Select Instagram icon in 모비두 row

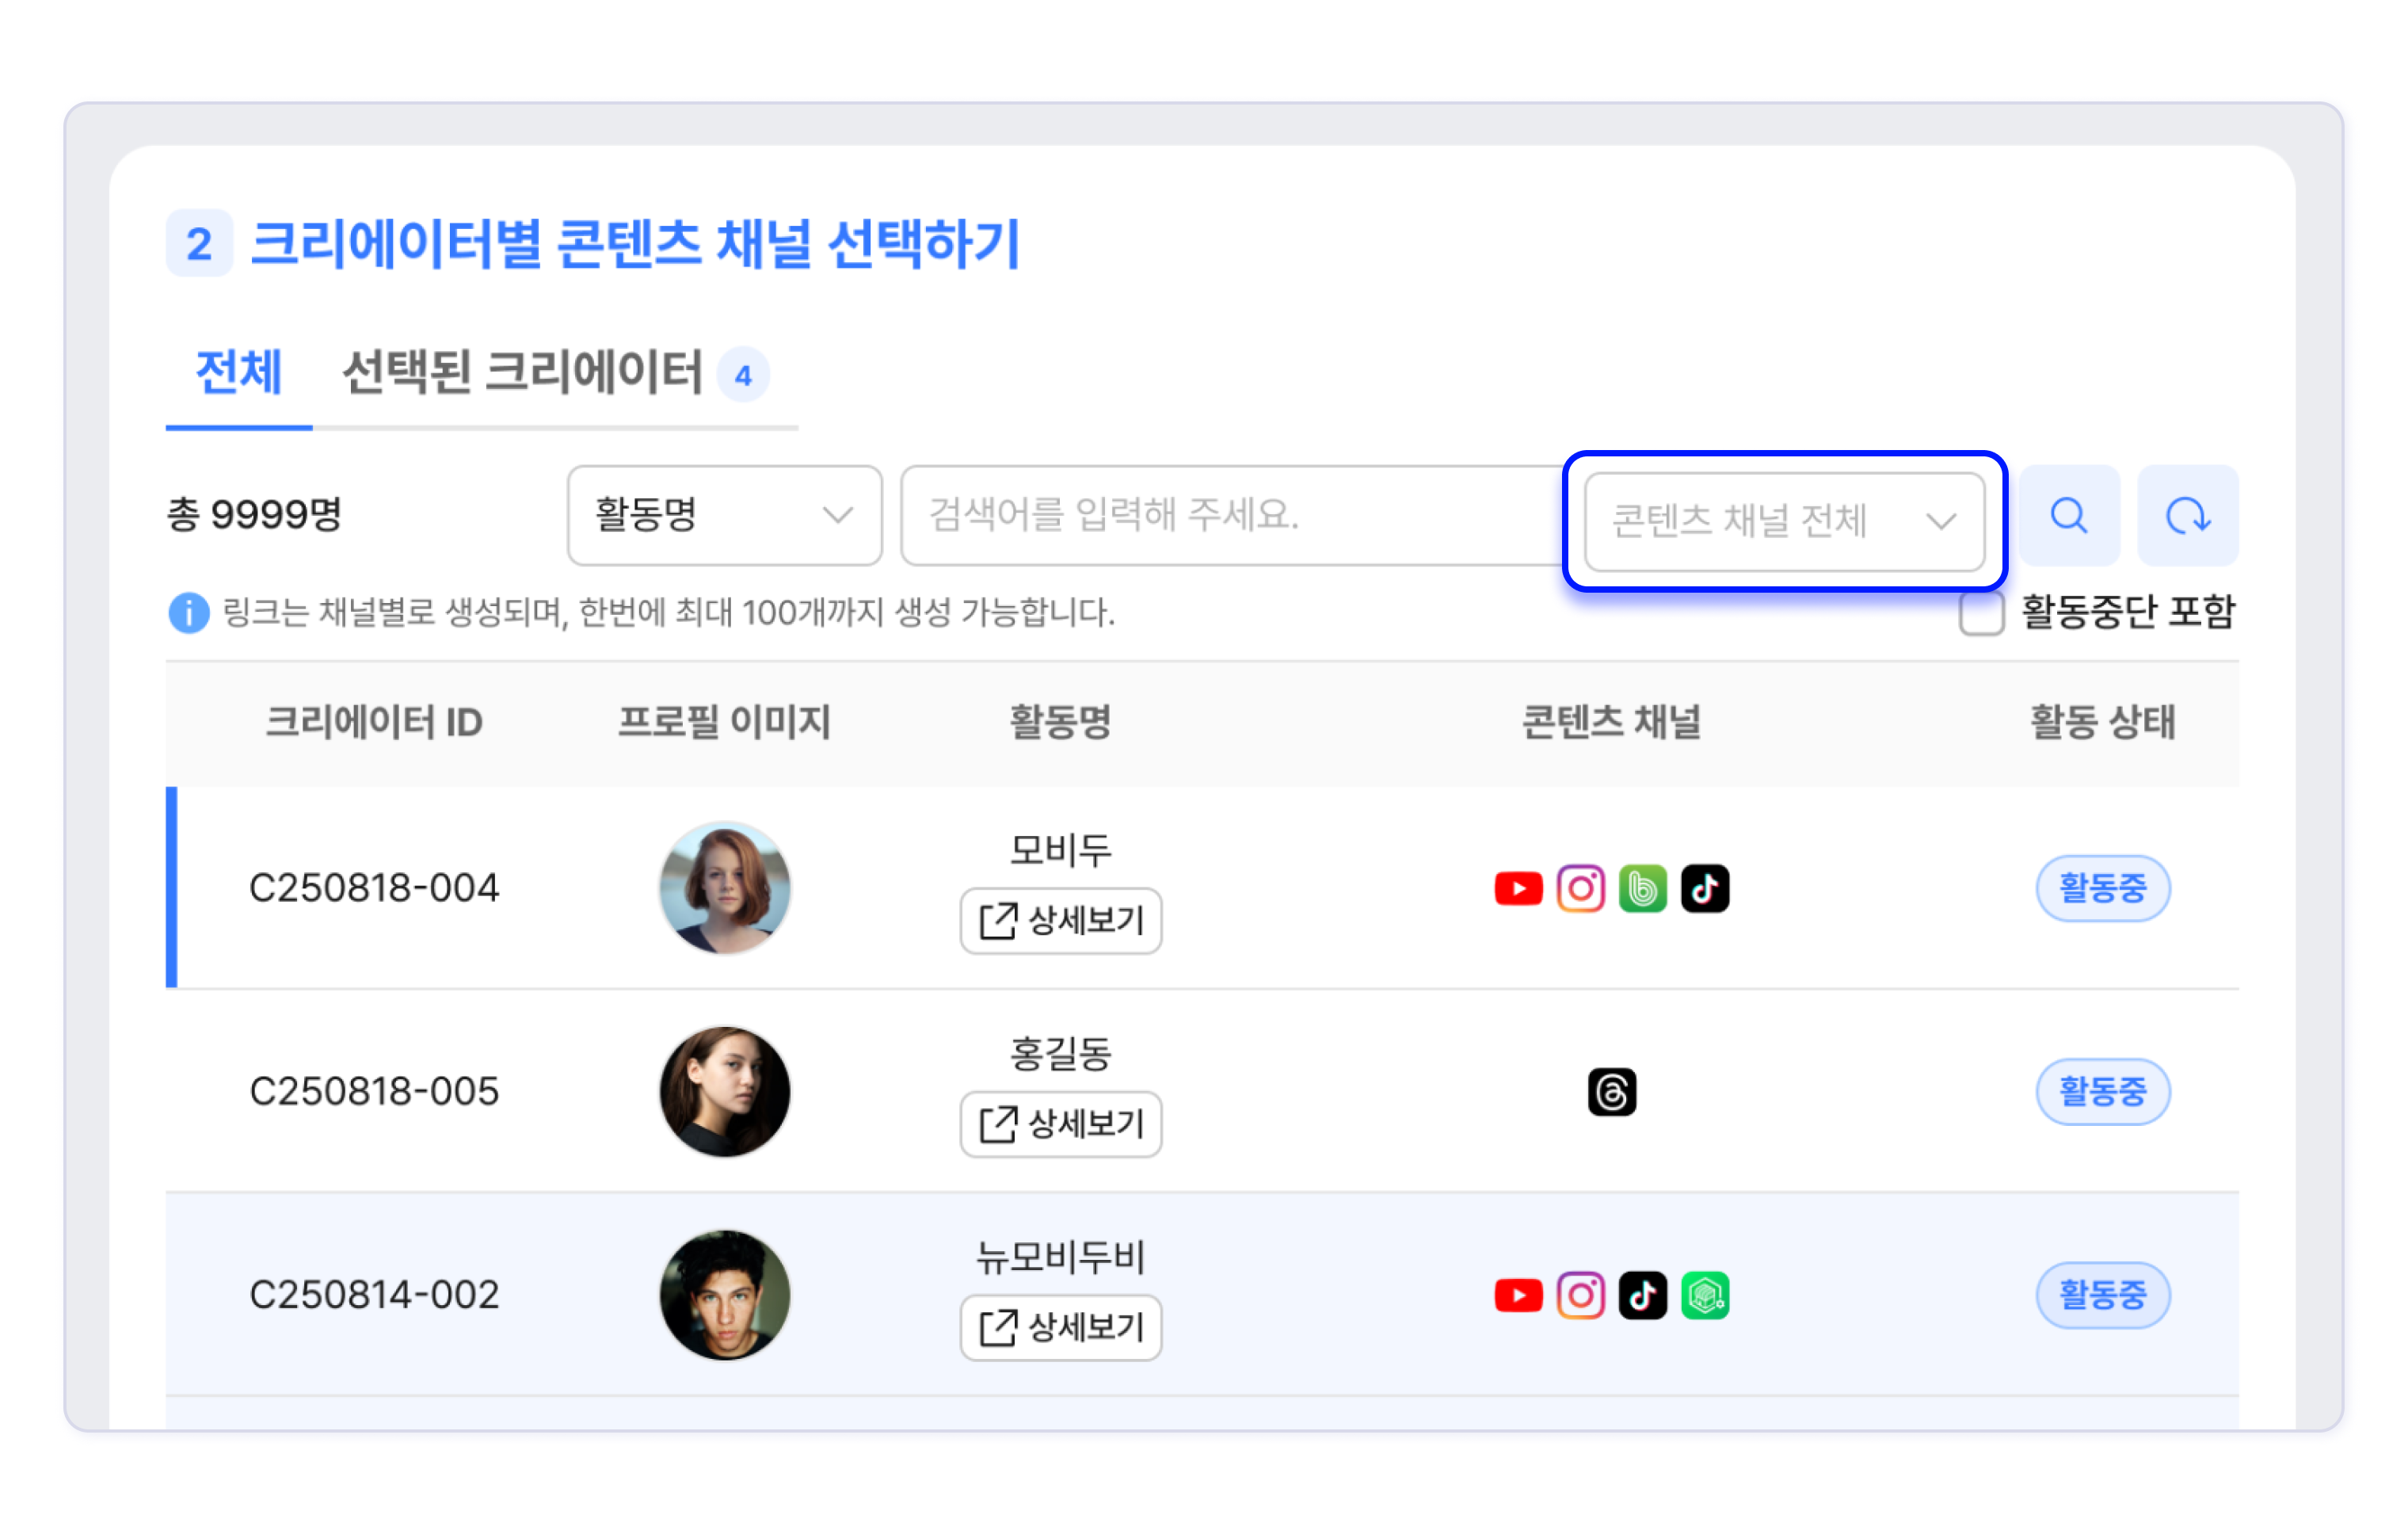pos(1580,888)
